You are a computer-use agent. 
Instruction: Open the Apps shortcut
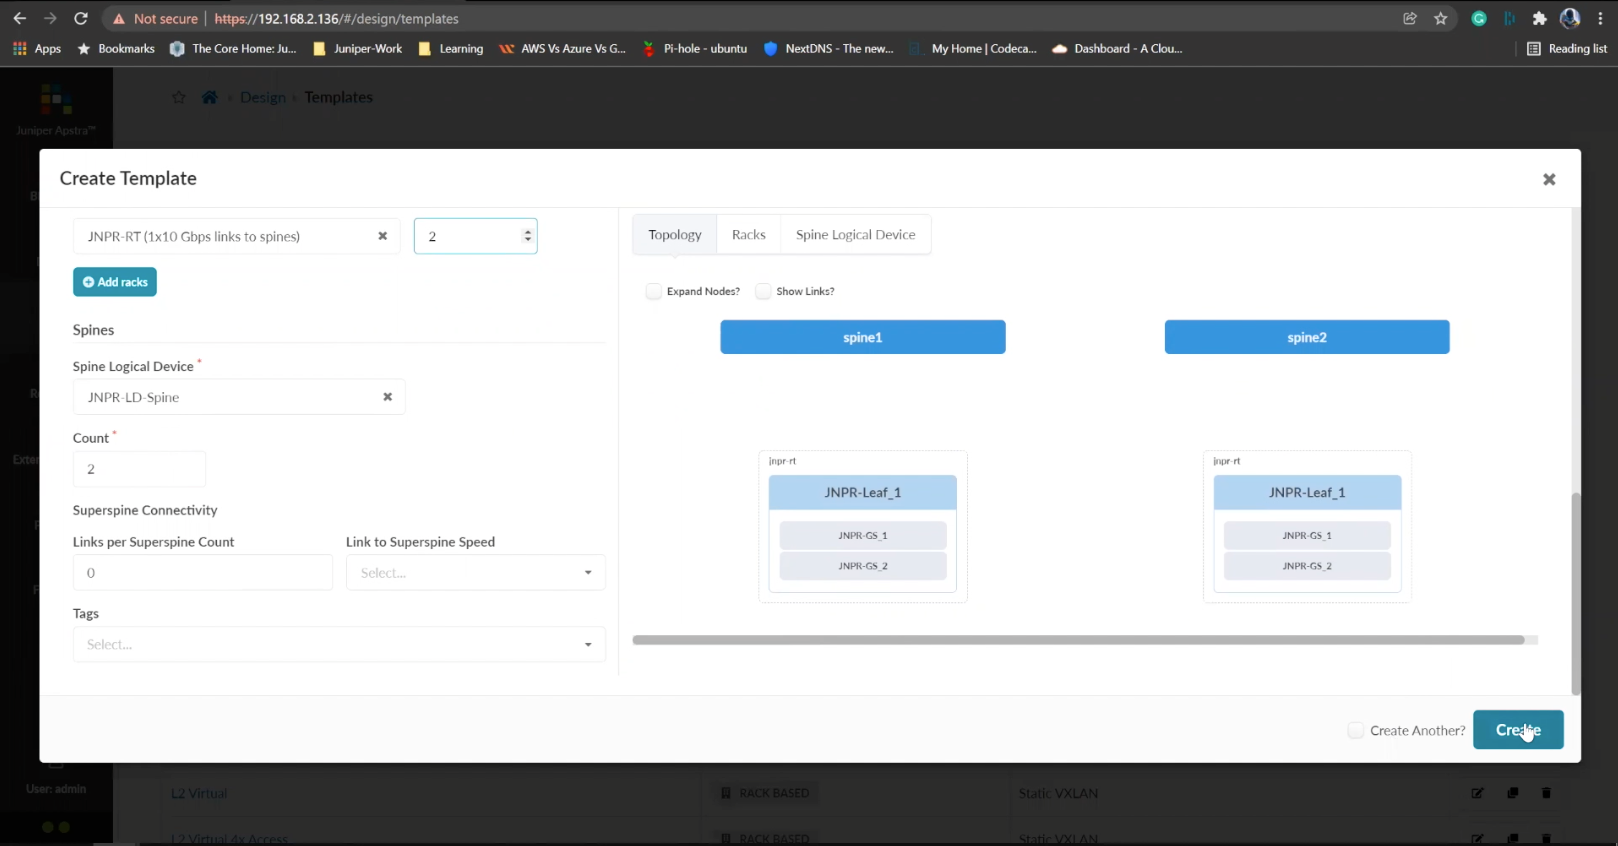[x=37, y=48]
